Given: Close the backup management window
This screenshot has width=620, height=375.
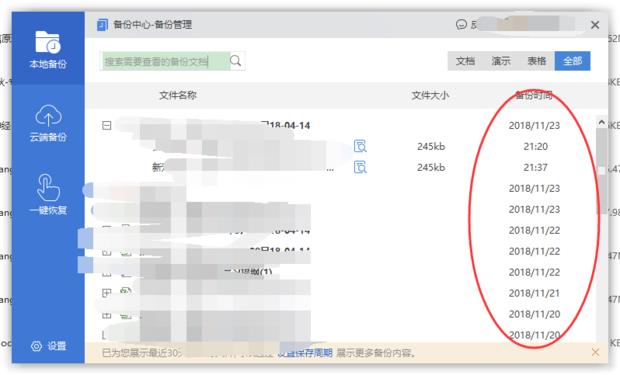Looking at the screenshot, I should coord(595,25).
